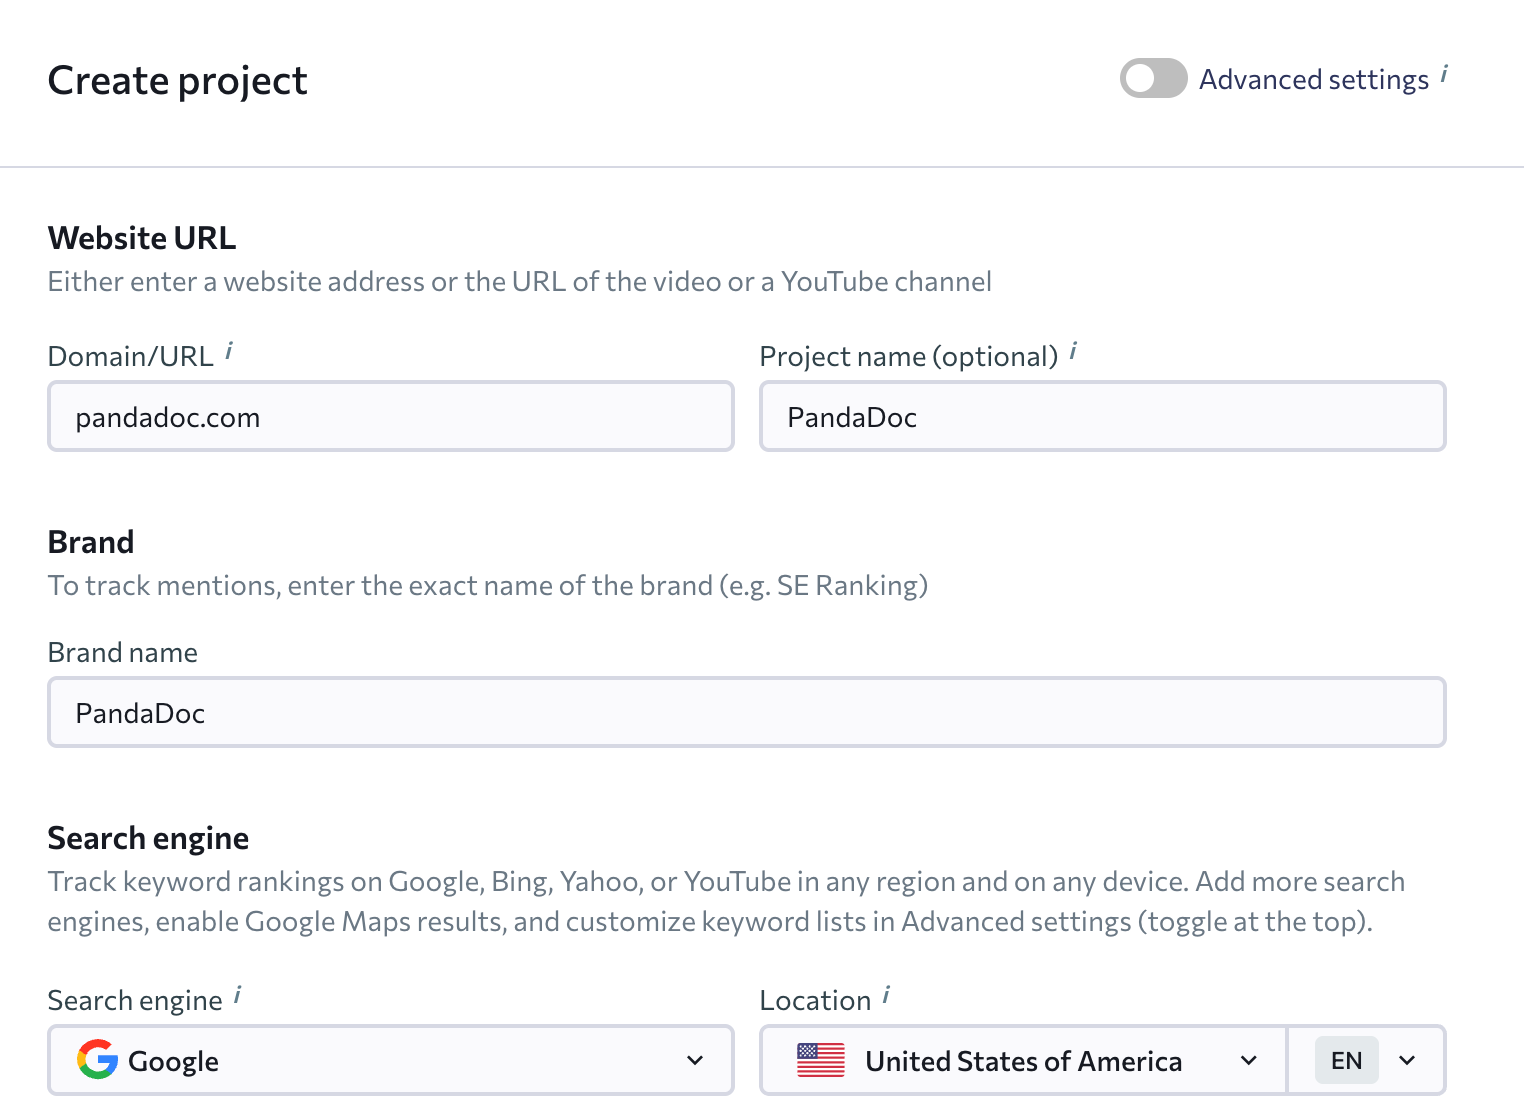Open info icon beside Advanced settings
1524x1120 pixels.
(x=1444, y=74)
